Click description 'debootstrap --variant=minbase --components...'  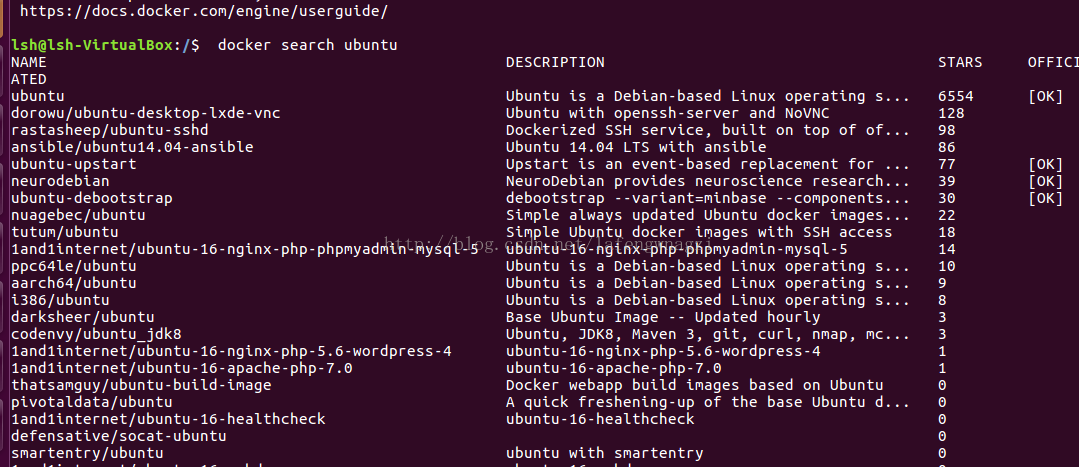tap(708, 198)
